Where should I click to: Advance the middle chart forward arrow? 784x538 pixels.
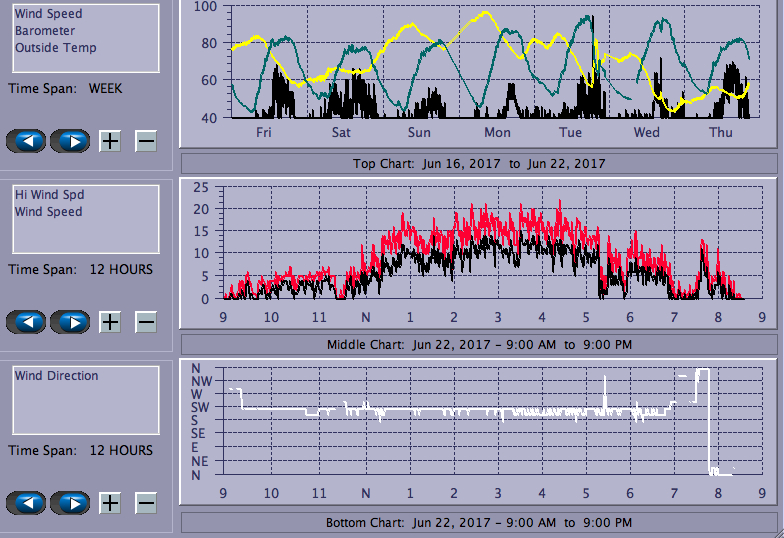pyautogui.click(x=70, y=322)
